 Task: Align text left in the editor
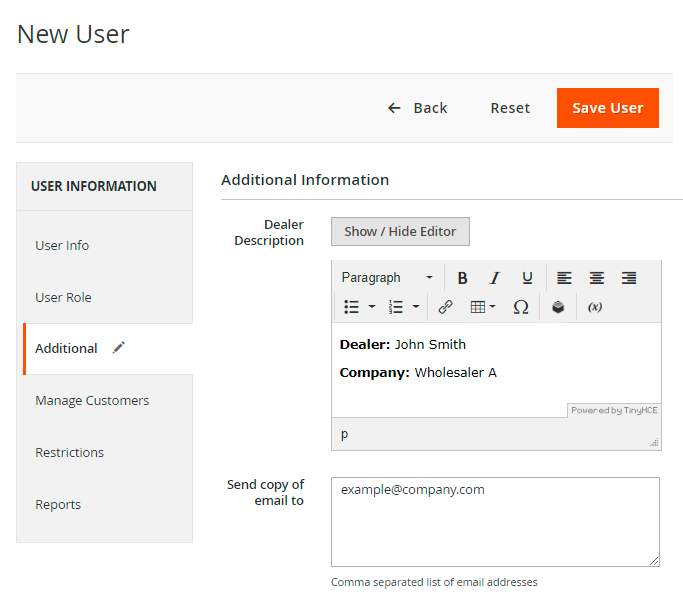click(x=564, y=278)
